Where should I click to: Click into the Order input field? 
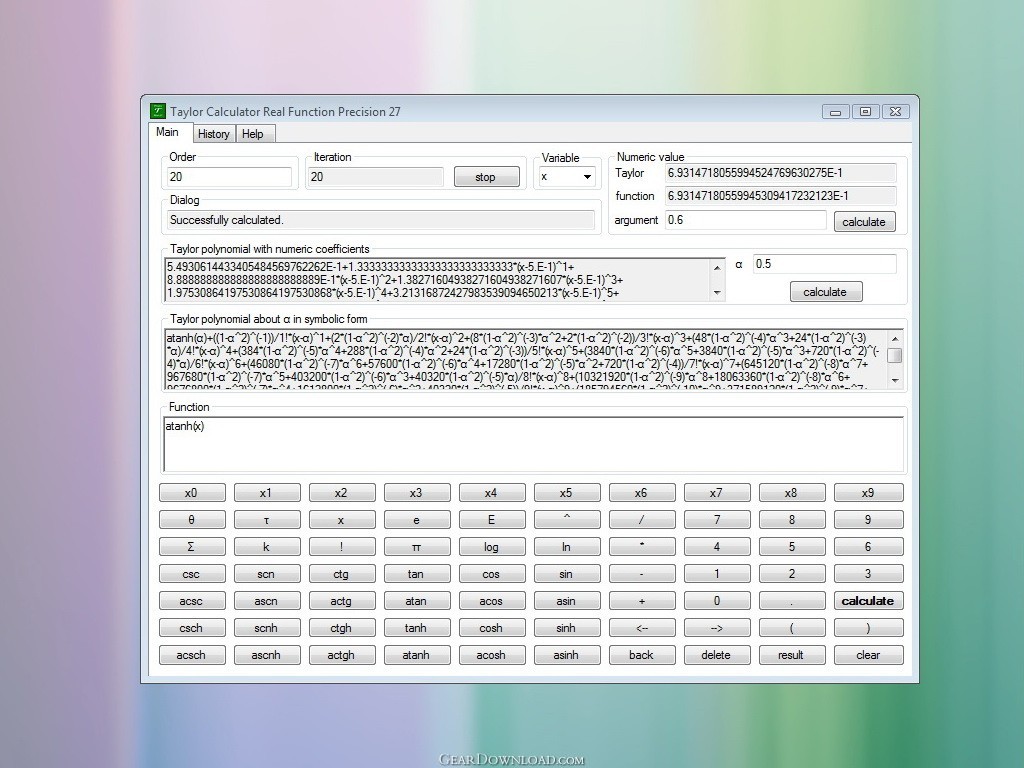[x=229, y=177]
